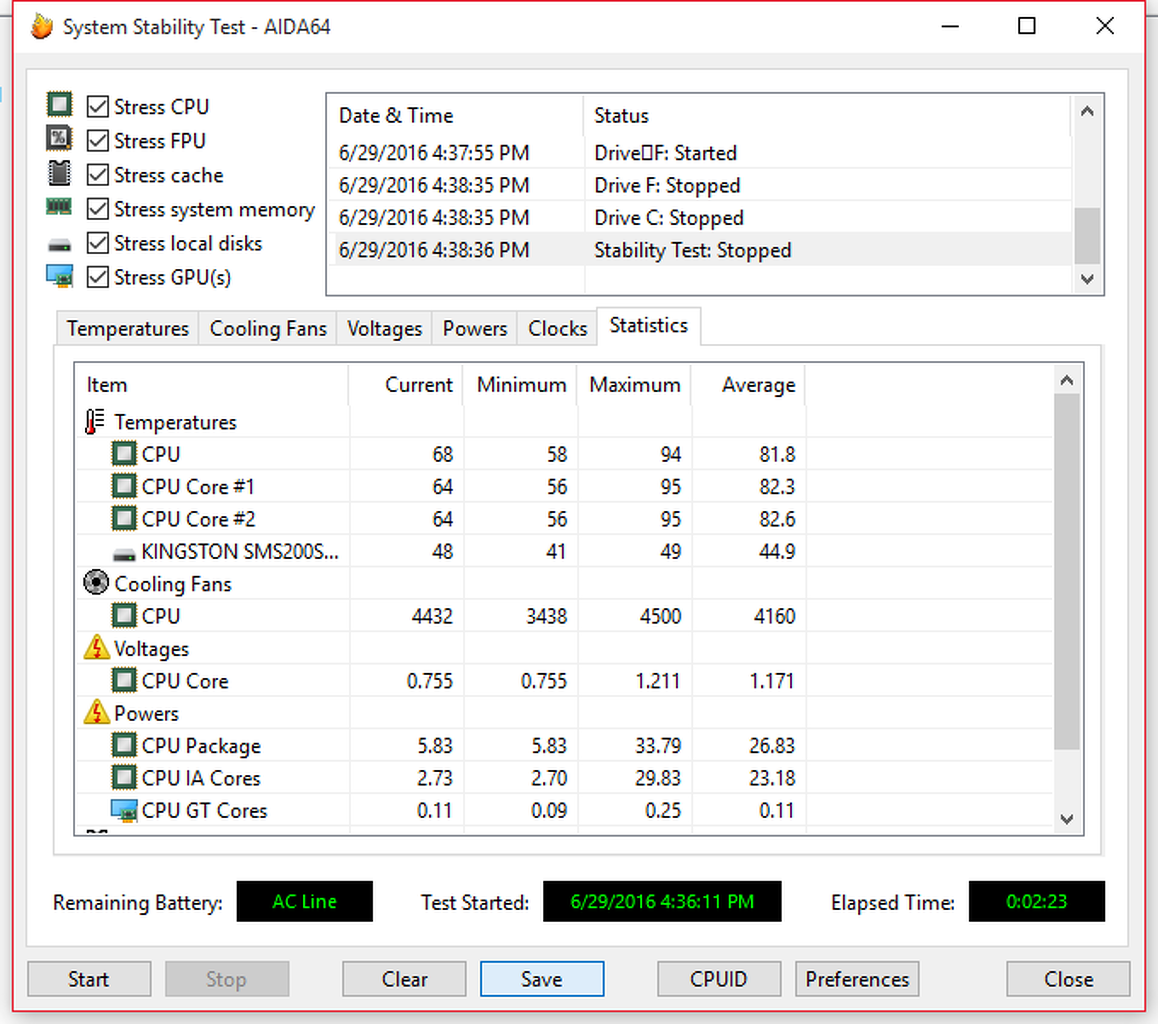Click the cache chip icon beside Stress cache
The image size is (1158, 1024).
pos(59,173)
